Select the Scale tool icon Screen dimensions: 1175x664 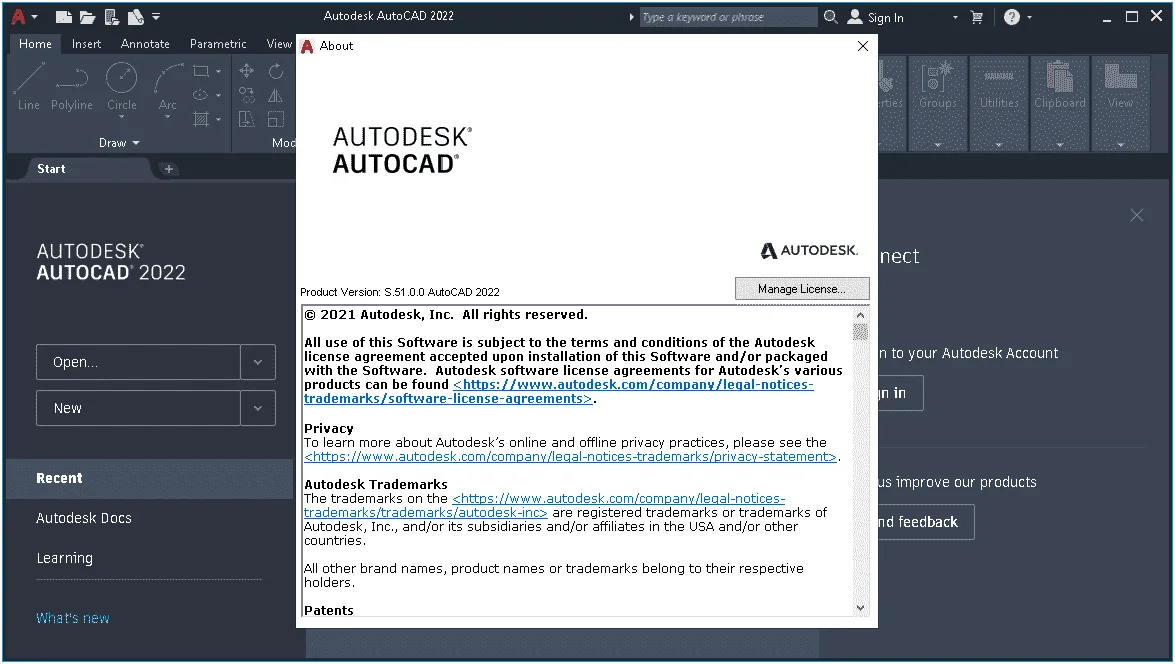pos(276,118)
